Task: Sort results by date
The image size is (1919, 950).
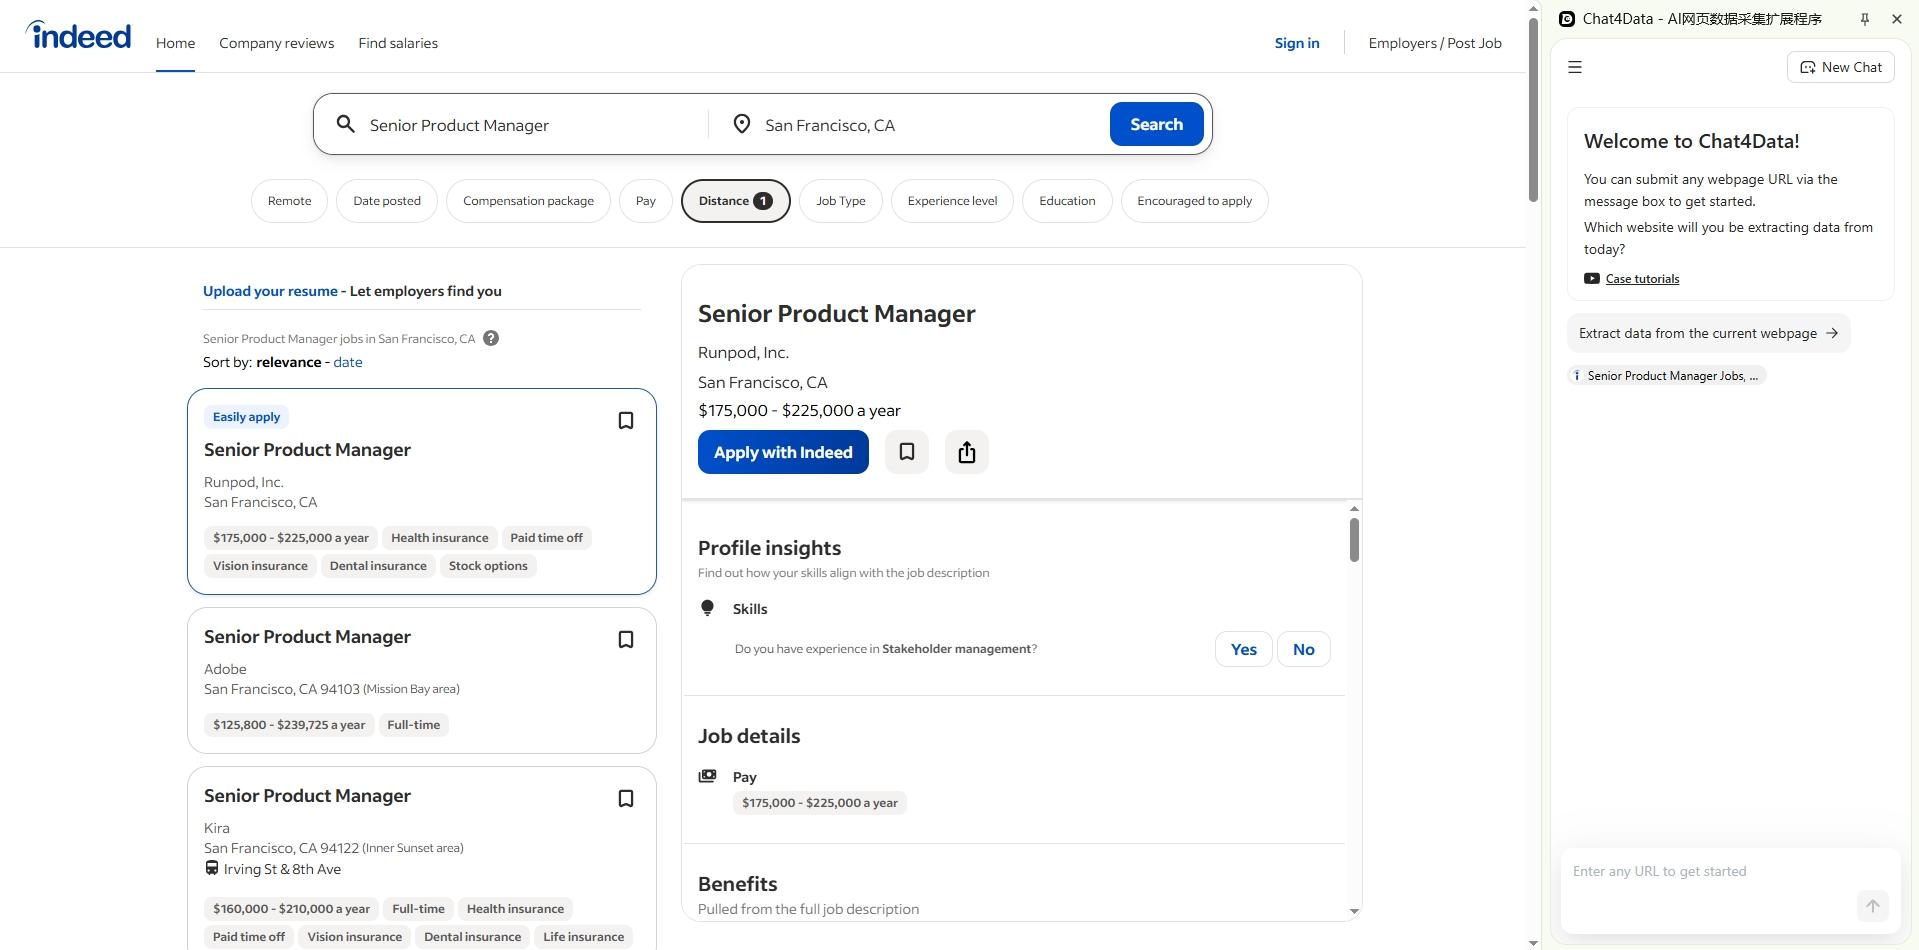Action: (x=347, y=363)
